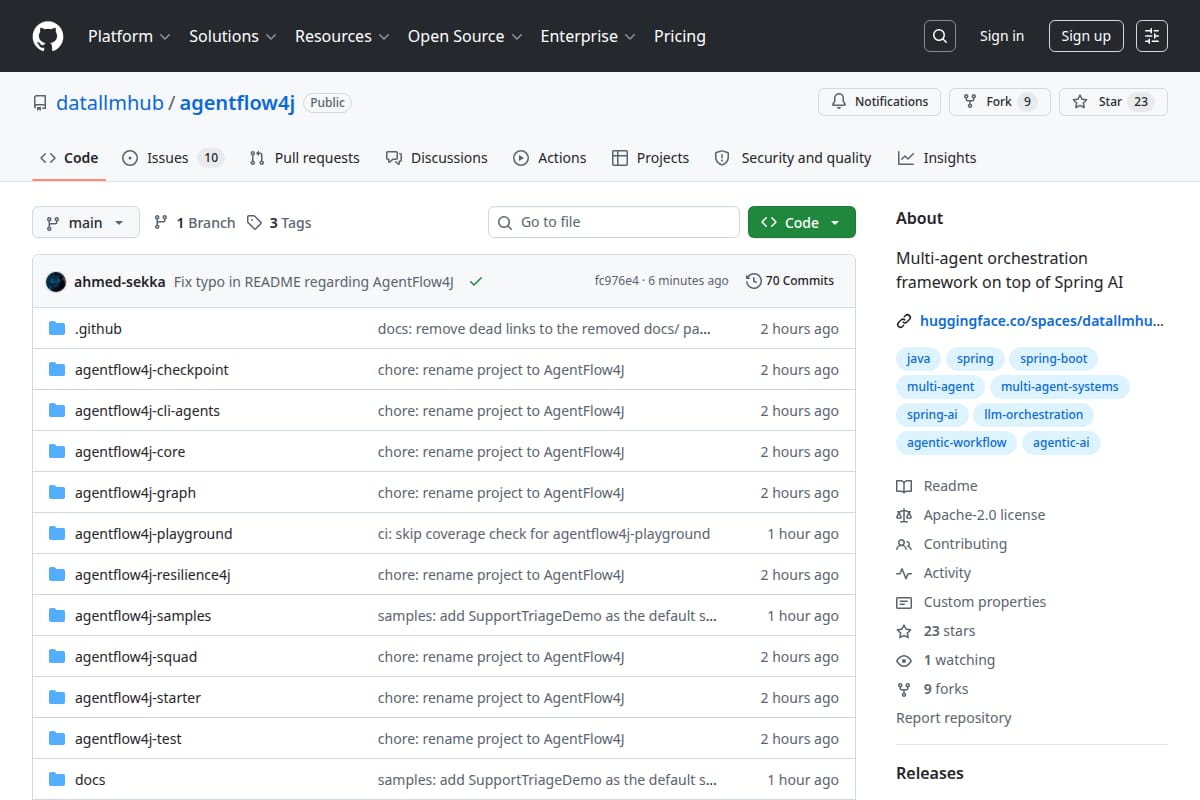Click the eye icon next to 1 watching
The image size is (1200, 800).
[x=904, y=660]
